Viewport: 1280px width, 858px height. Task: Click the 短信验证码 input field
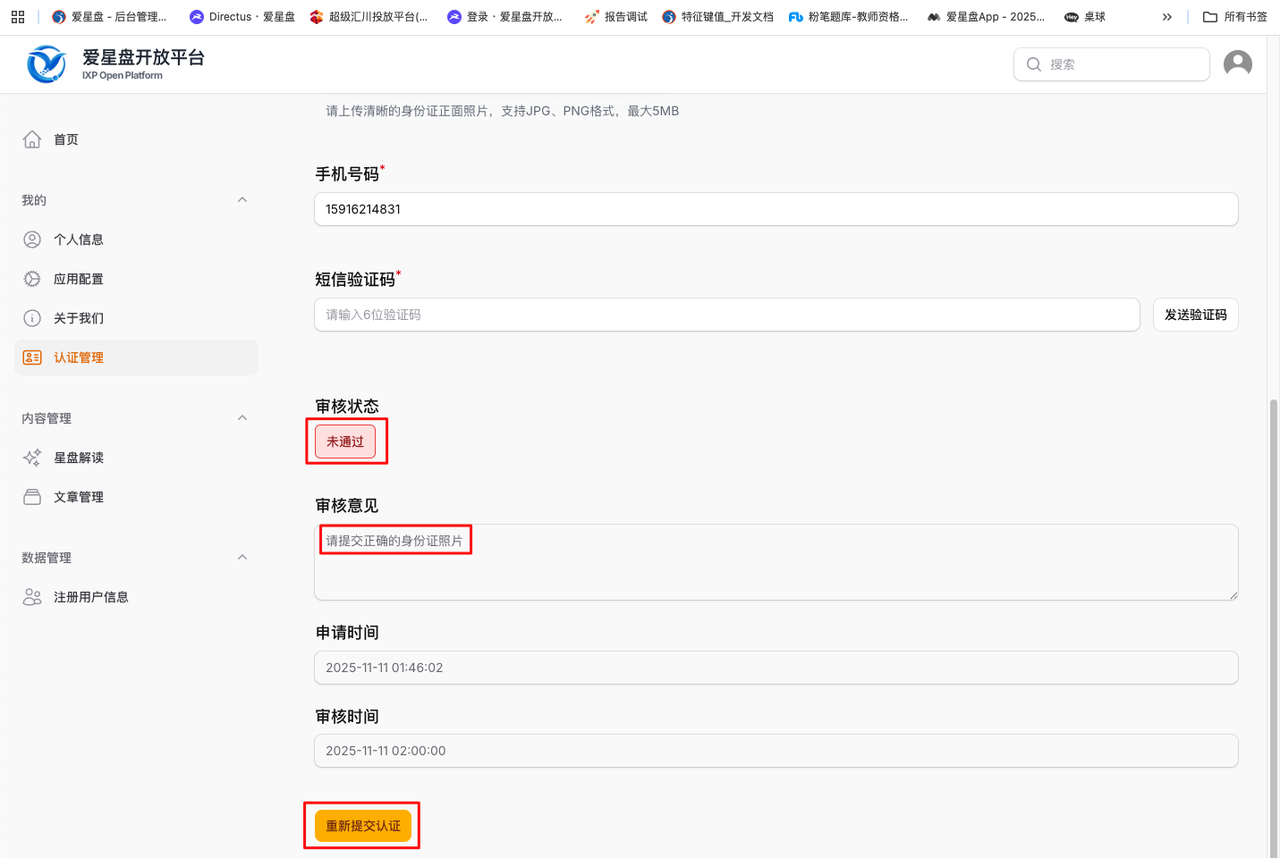coord(726,315)
